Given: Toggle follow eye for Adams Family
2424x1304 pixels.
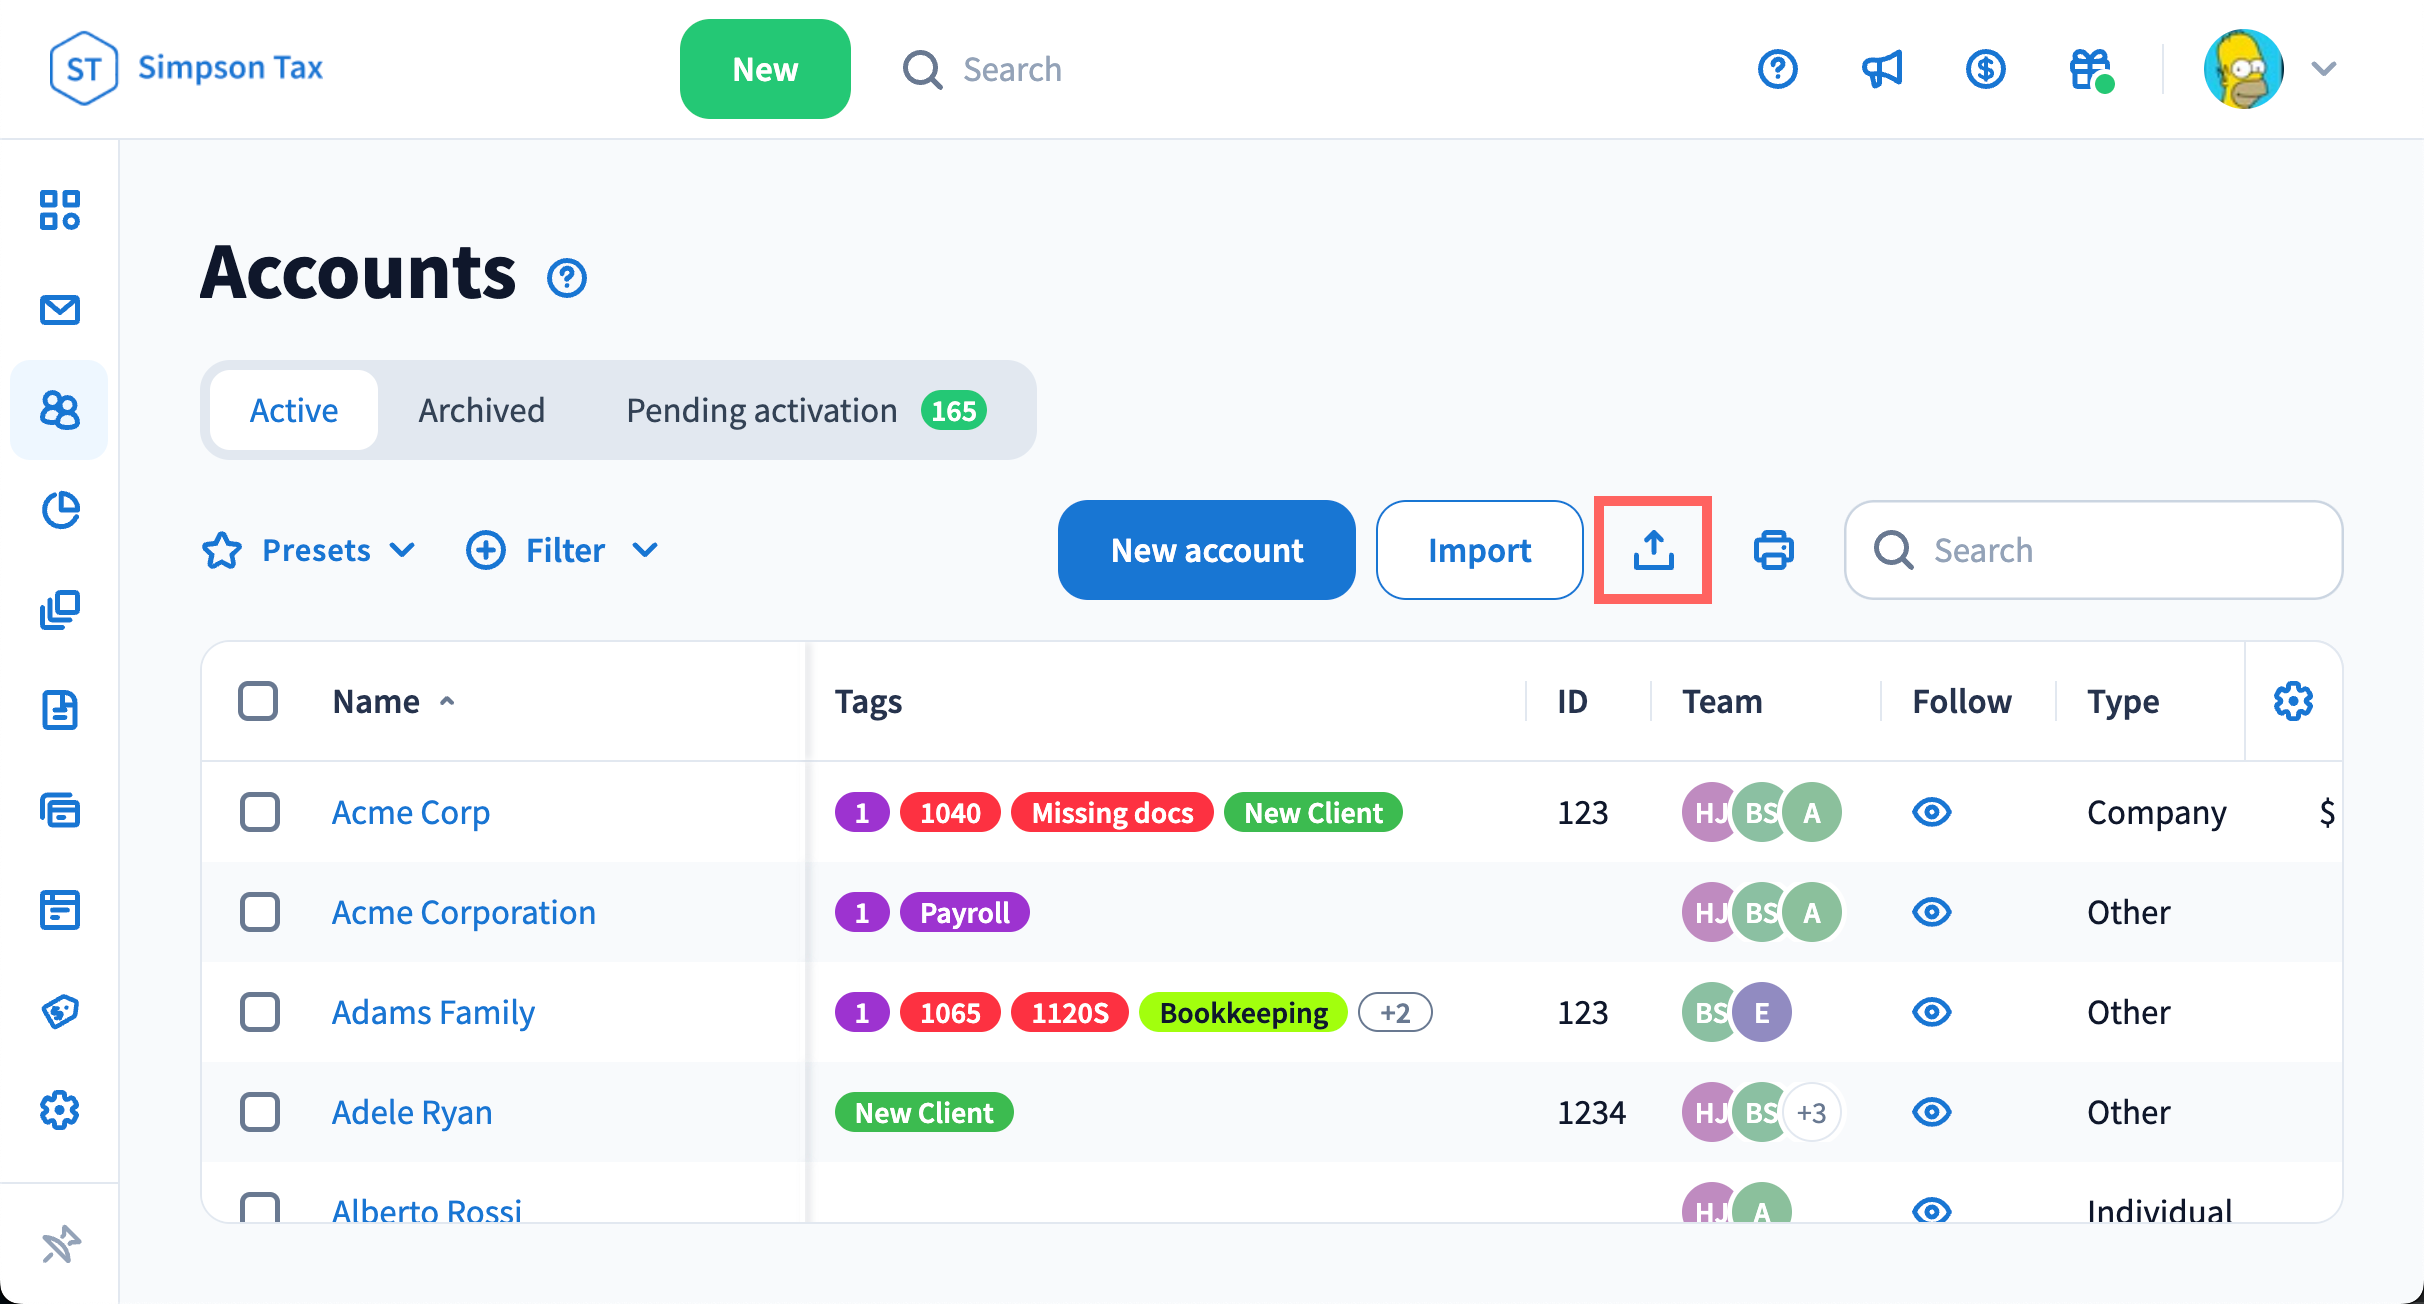Looking at the screenshot, I should point(1931,1012).
